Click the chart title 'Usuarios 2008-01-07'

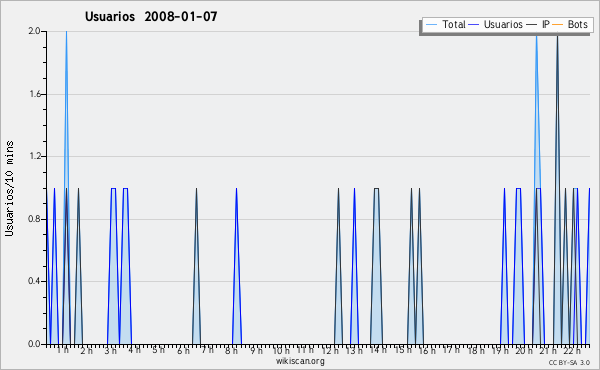click(x=151, y=16)
